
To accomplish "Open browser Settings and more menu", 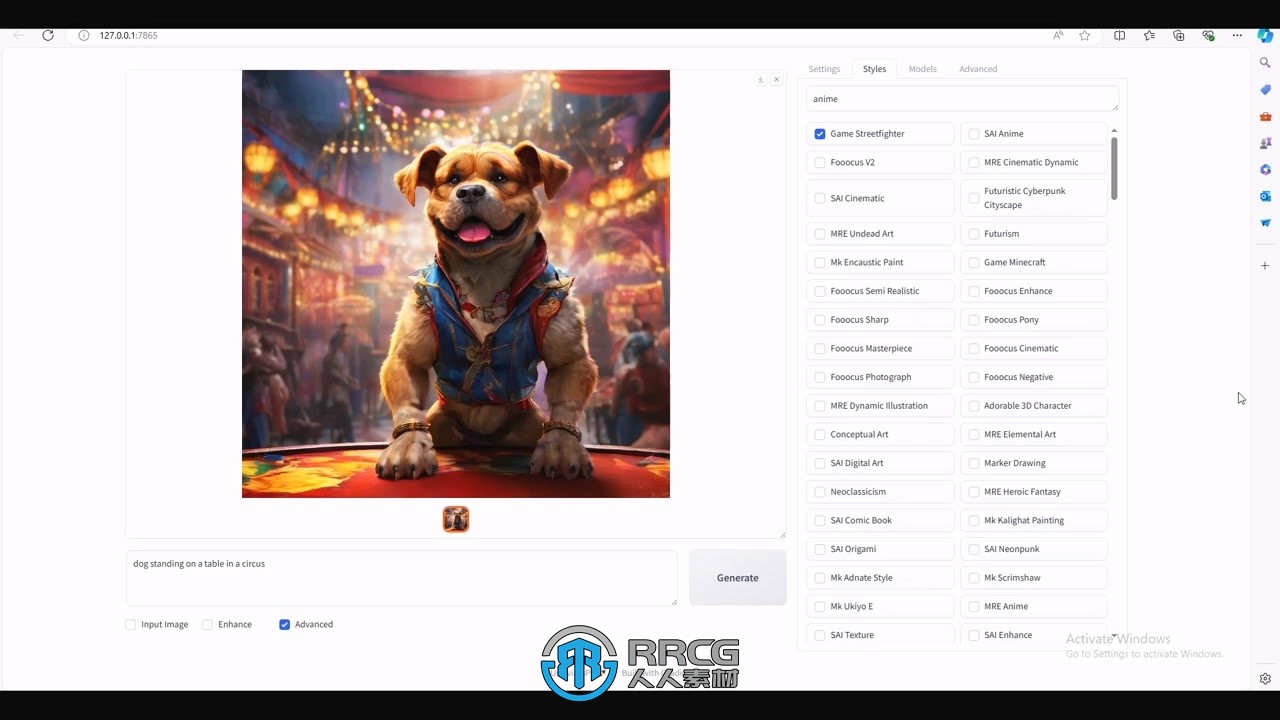I will (1237, 35).
